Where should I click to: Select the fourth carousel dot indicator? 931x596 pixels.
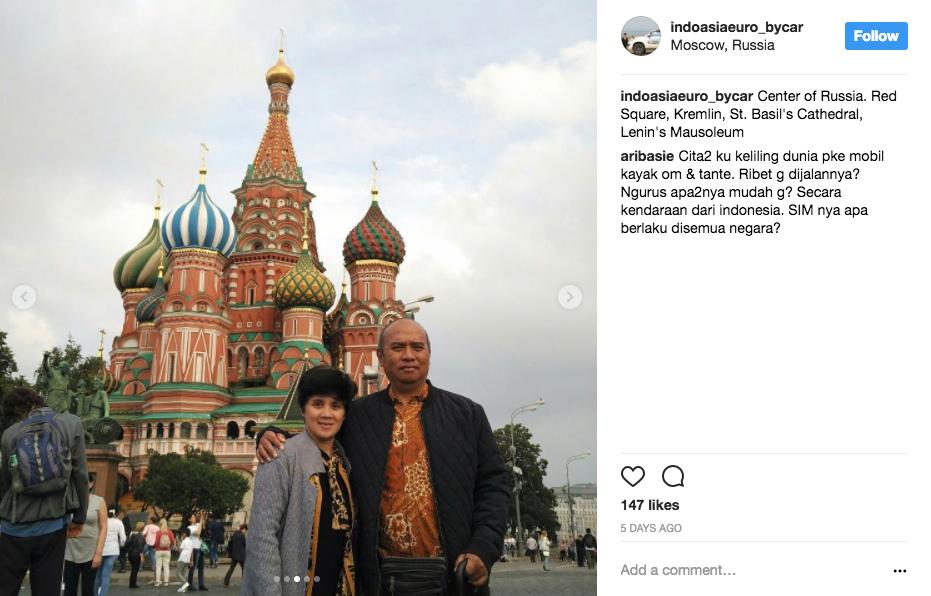tap(307, 579)
